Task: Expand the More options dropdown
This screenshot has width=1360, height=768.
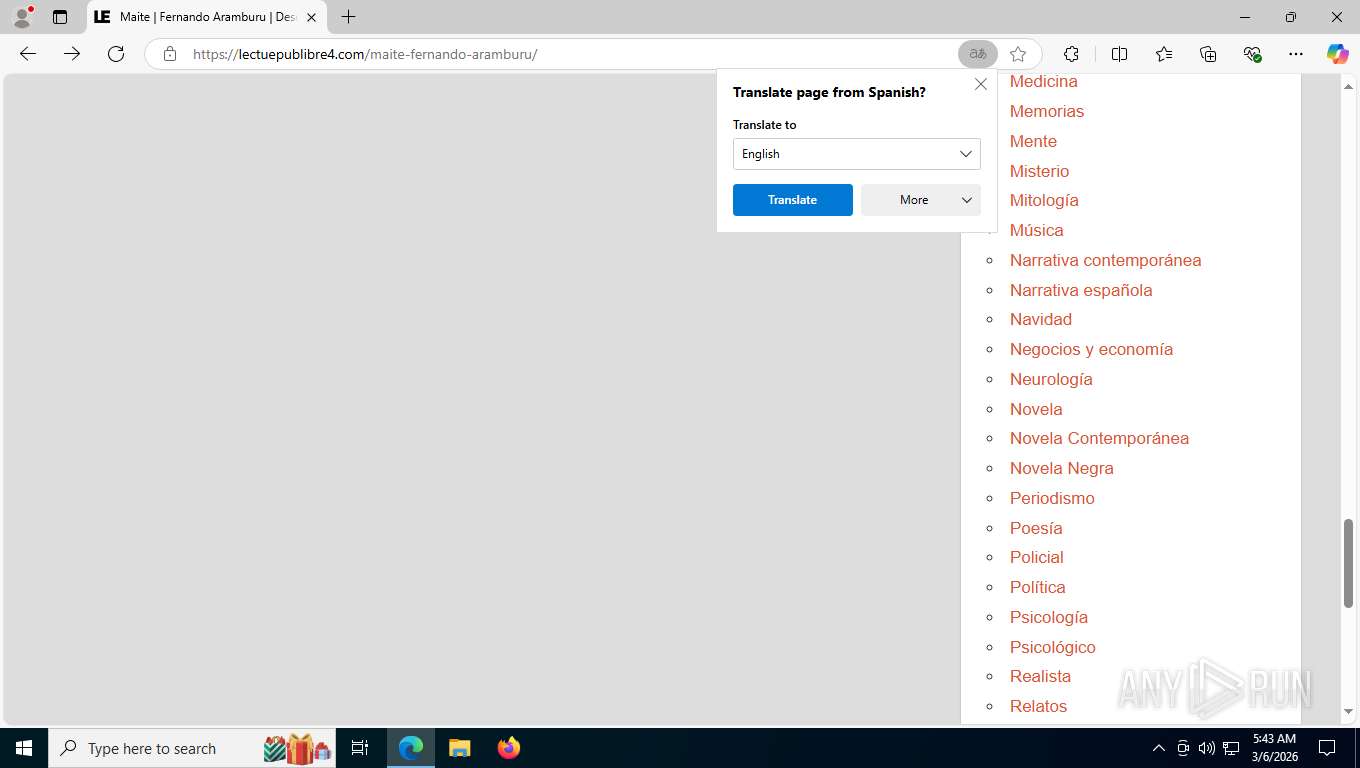Action: click(x=921, y=200)
